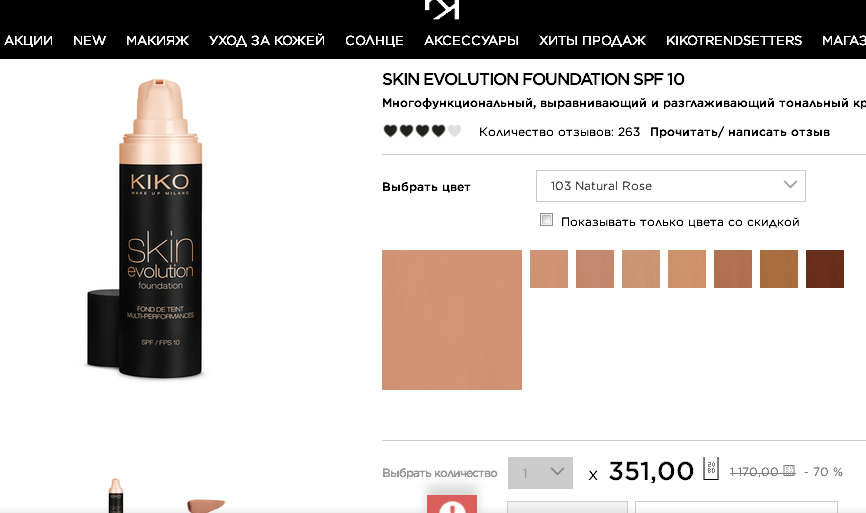This screenshot has width=866, height=513.
Task: Click the main KIKO foundation bottle image
Action: (x=147, y=229)
